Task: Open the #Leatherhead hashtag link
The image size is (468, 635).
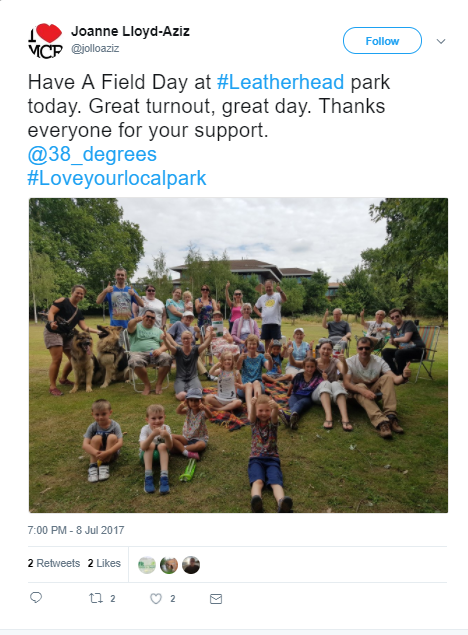Action: (x=281, y=82)
